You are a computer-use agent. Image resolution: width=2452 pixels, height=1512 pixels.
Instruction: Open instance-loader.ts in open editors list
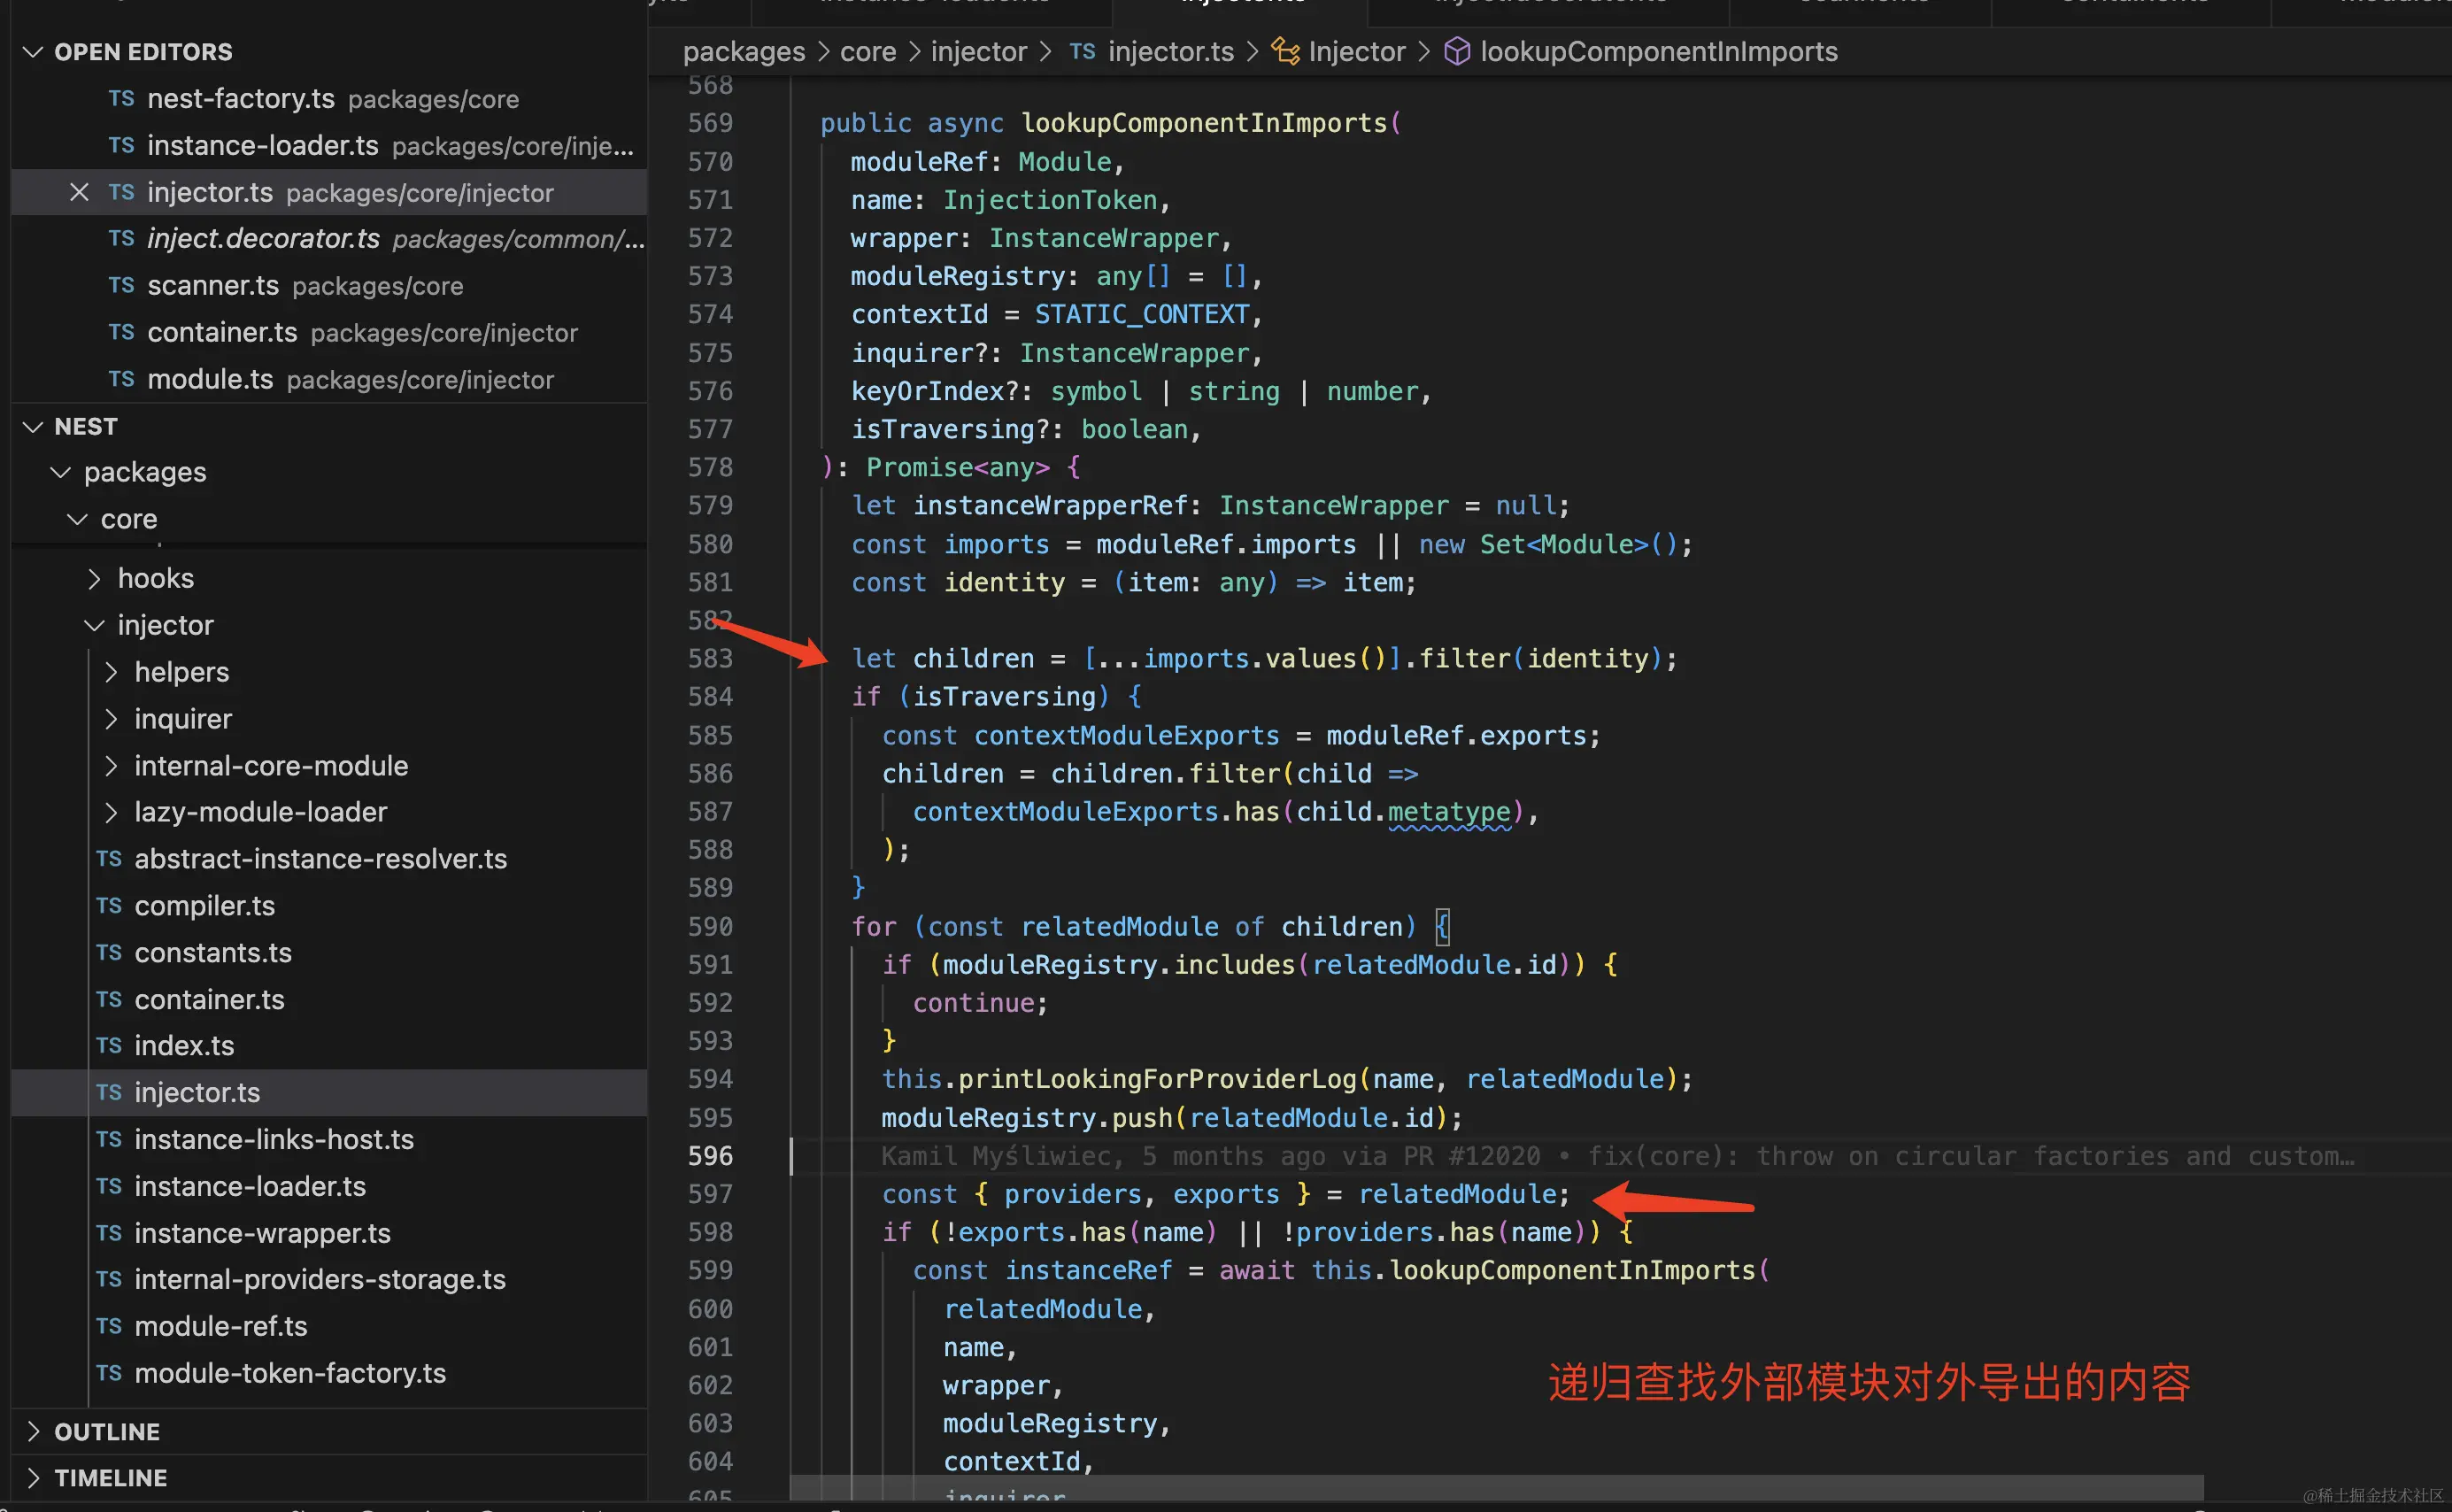coord(329,146)
